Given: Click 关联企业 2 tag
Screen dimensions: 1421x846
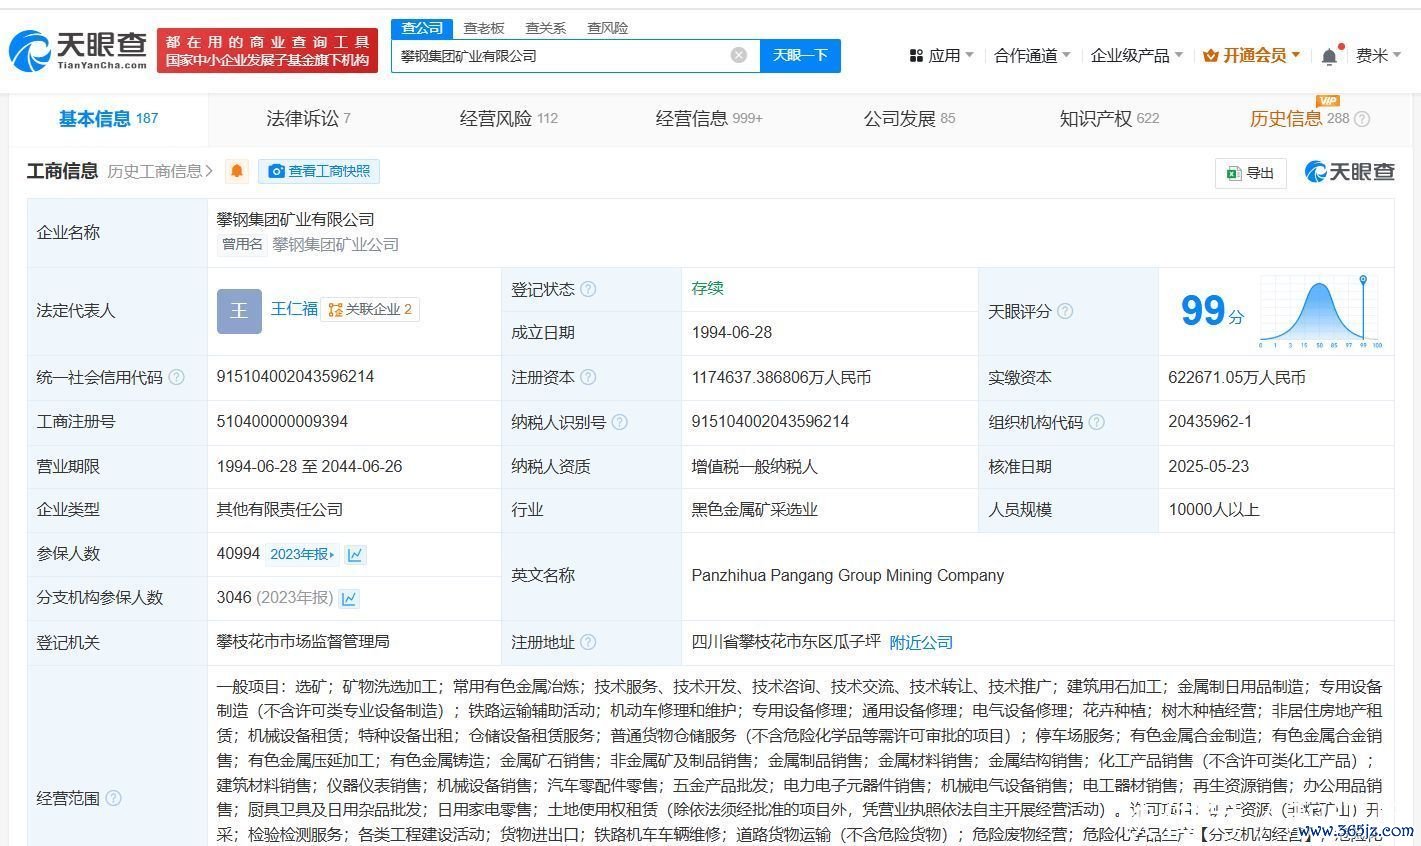Looking at the screenshot, I should (x=370, y=310).
